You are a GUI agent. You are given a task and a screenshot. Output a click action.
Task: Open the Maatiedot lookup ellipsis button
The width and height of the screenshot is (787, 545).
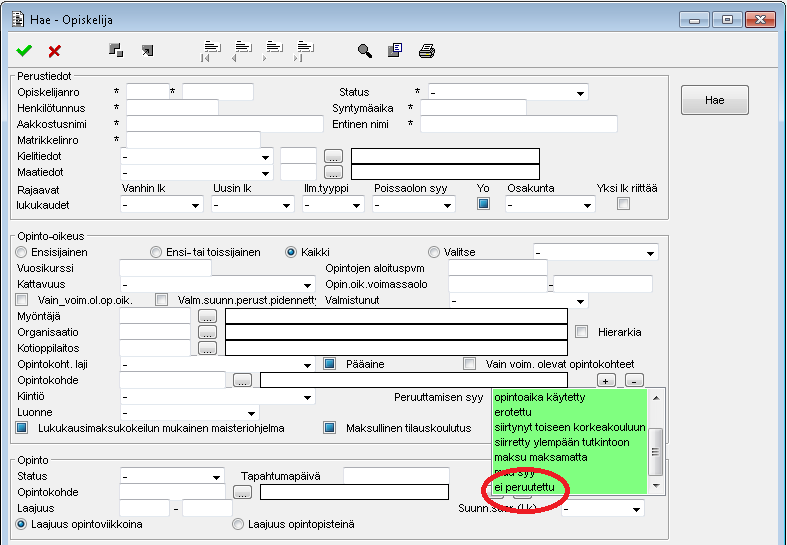pyautogui.click(x=333, y=172)
